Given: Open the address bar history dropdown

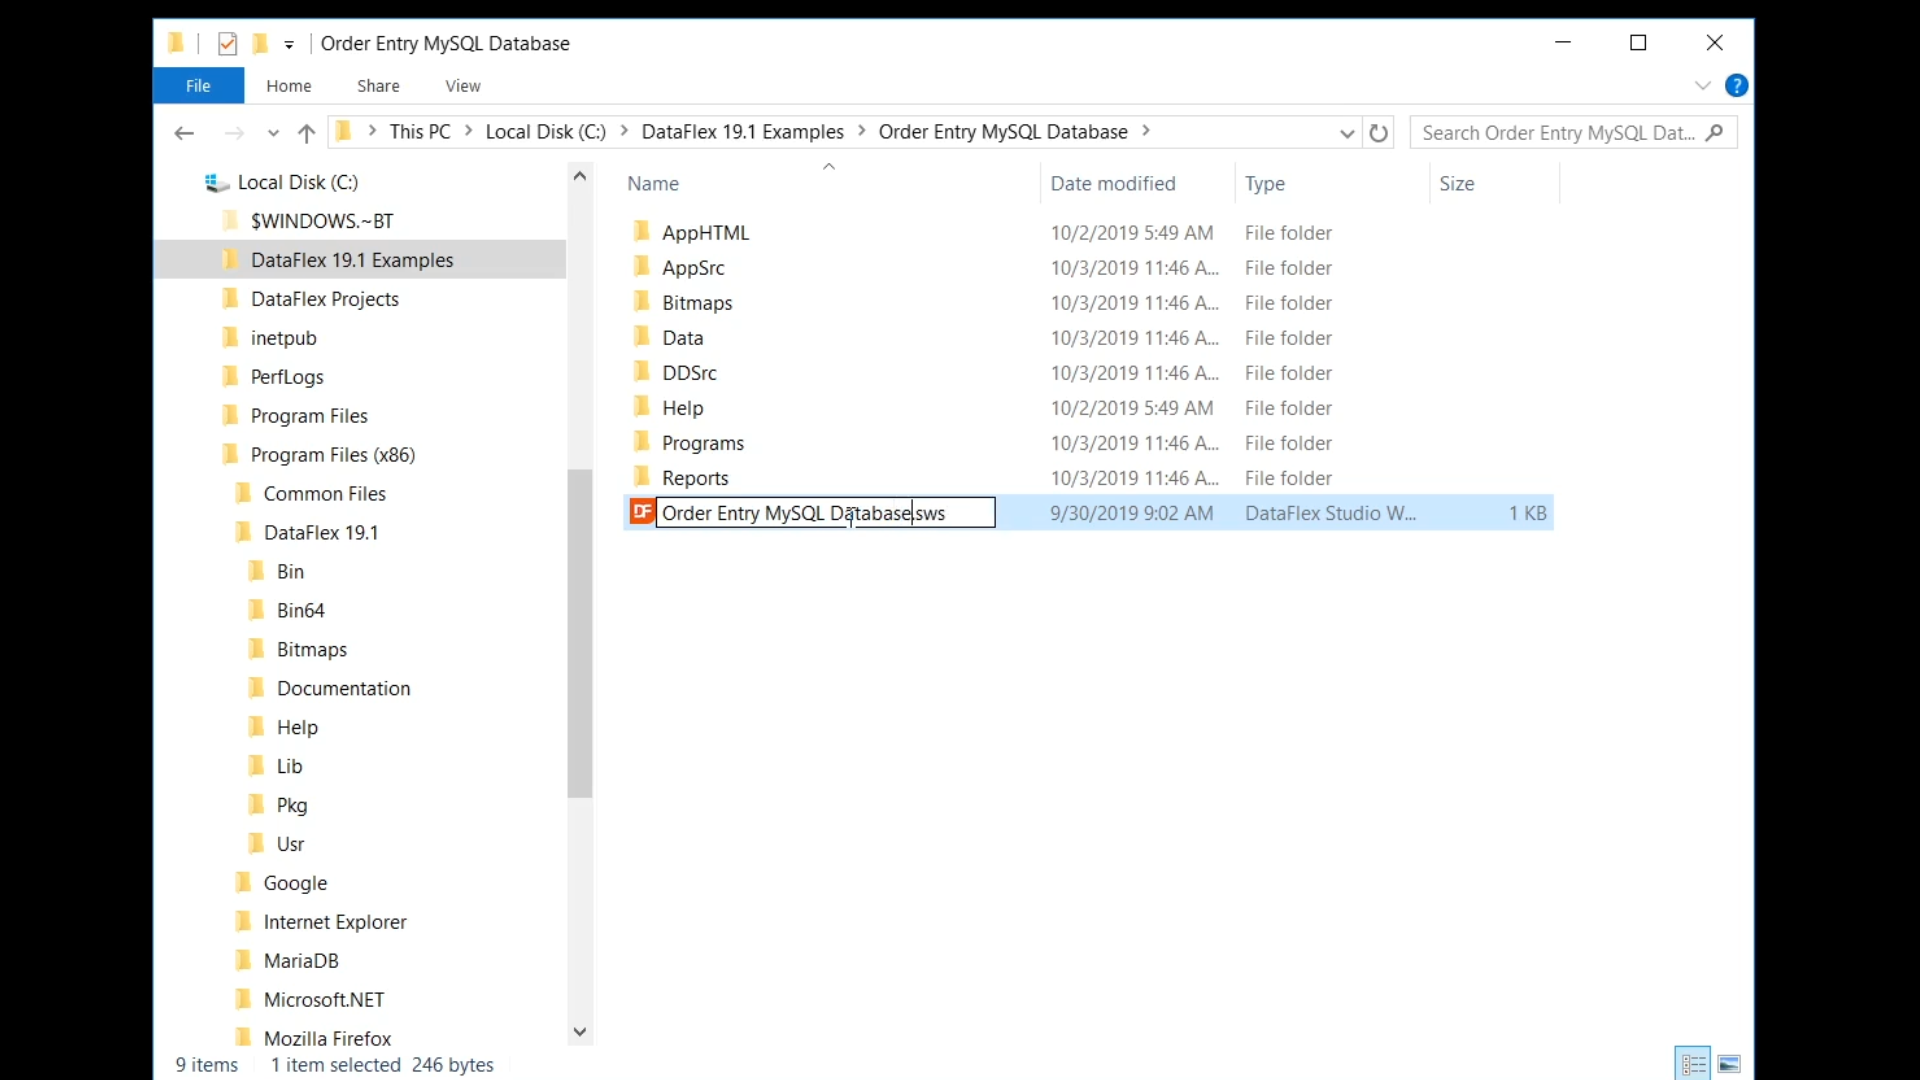Looking at the screenshot, I should pyautogui.click(x=1346, y=133).
